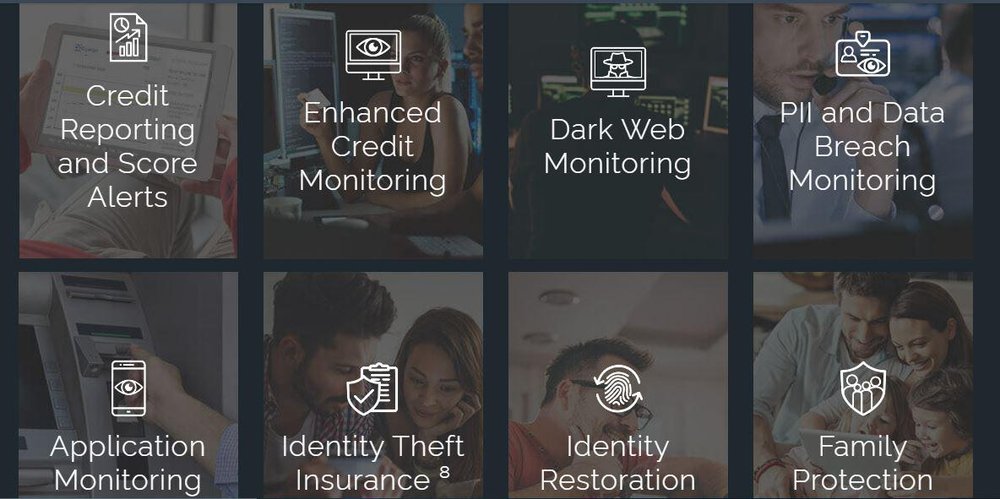Screen dimensions: 1000x499
Task: Select Dark Web Monitoring title
Action: click(x=617, y=146)
